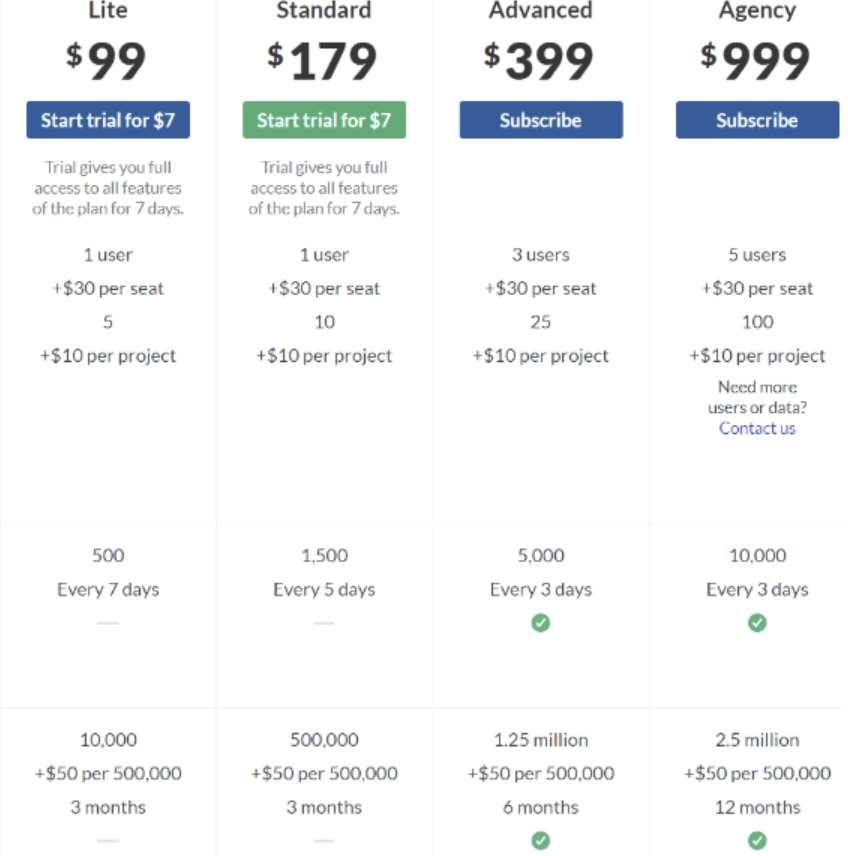Select the Standard plan heading
Image resolution: width=848 pixels, height=856 pixels.
[324, 10]
